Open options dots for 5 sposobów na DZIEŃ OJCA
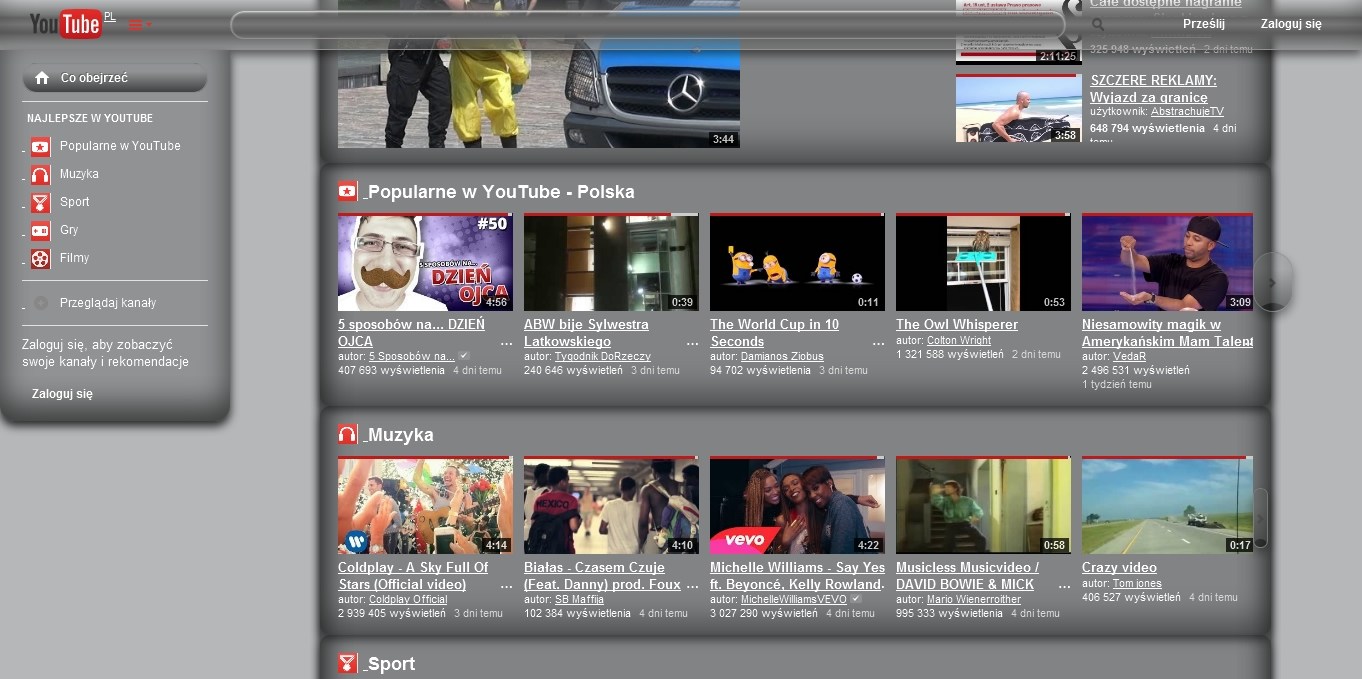Screen dimensions: 1362x679 pyautogui.click(x=506, y=342)
